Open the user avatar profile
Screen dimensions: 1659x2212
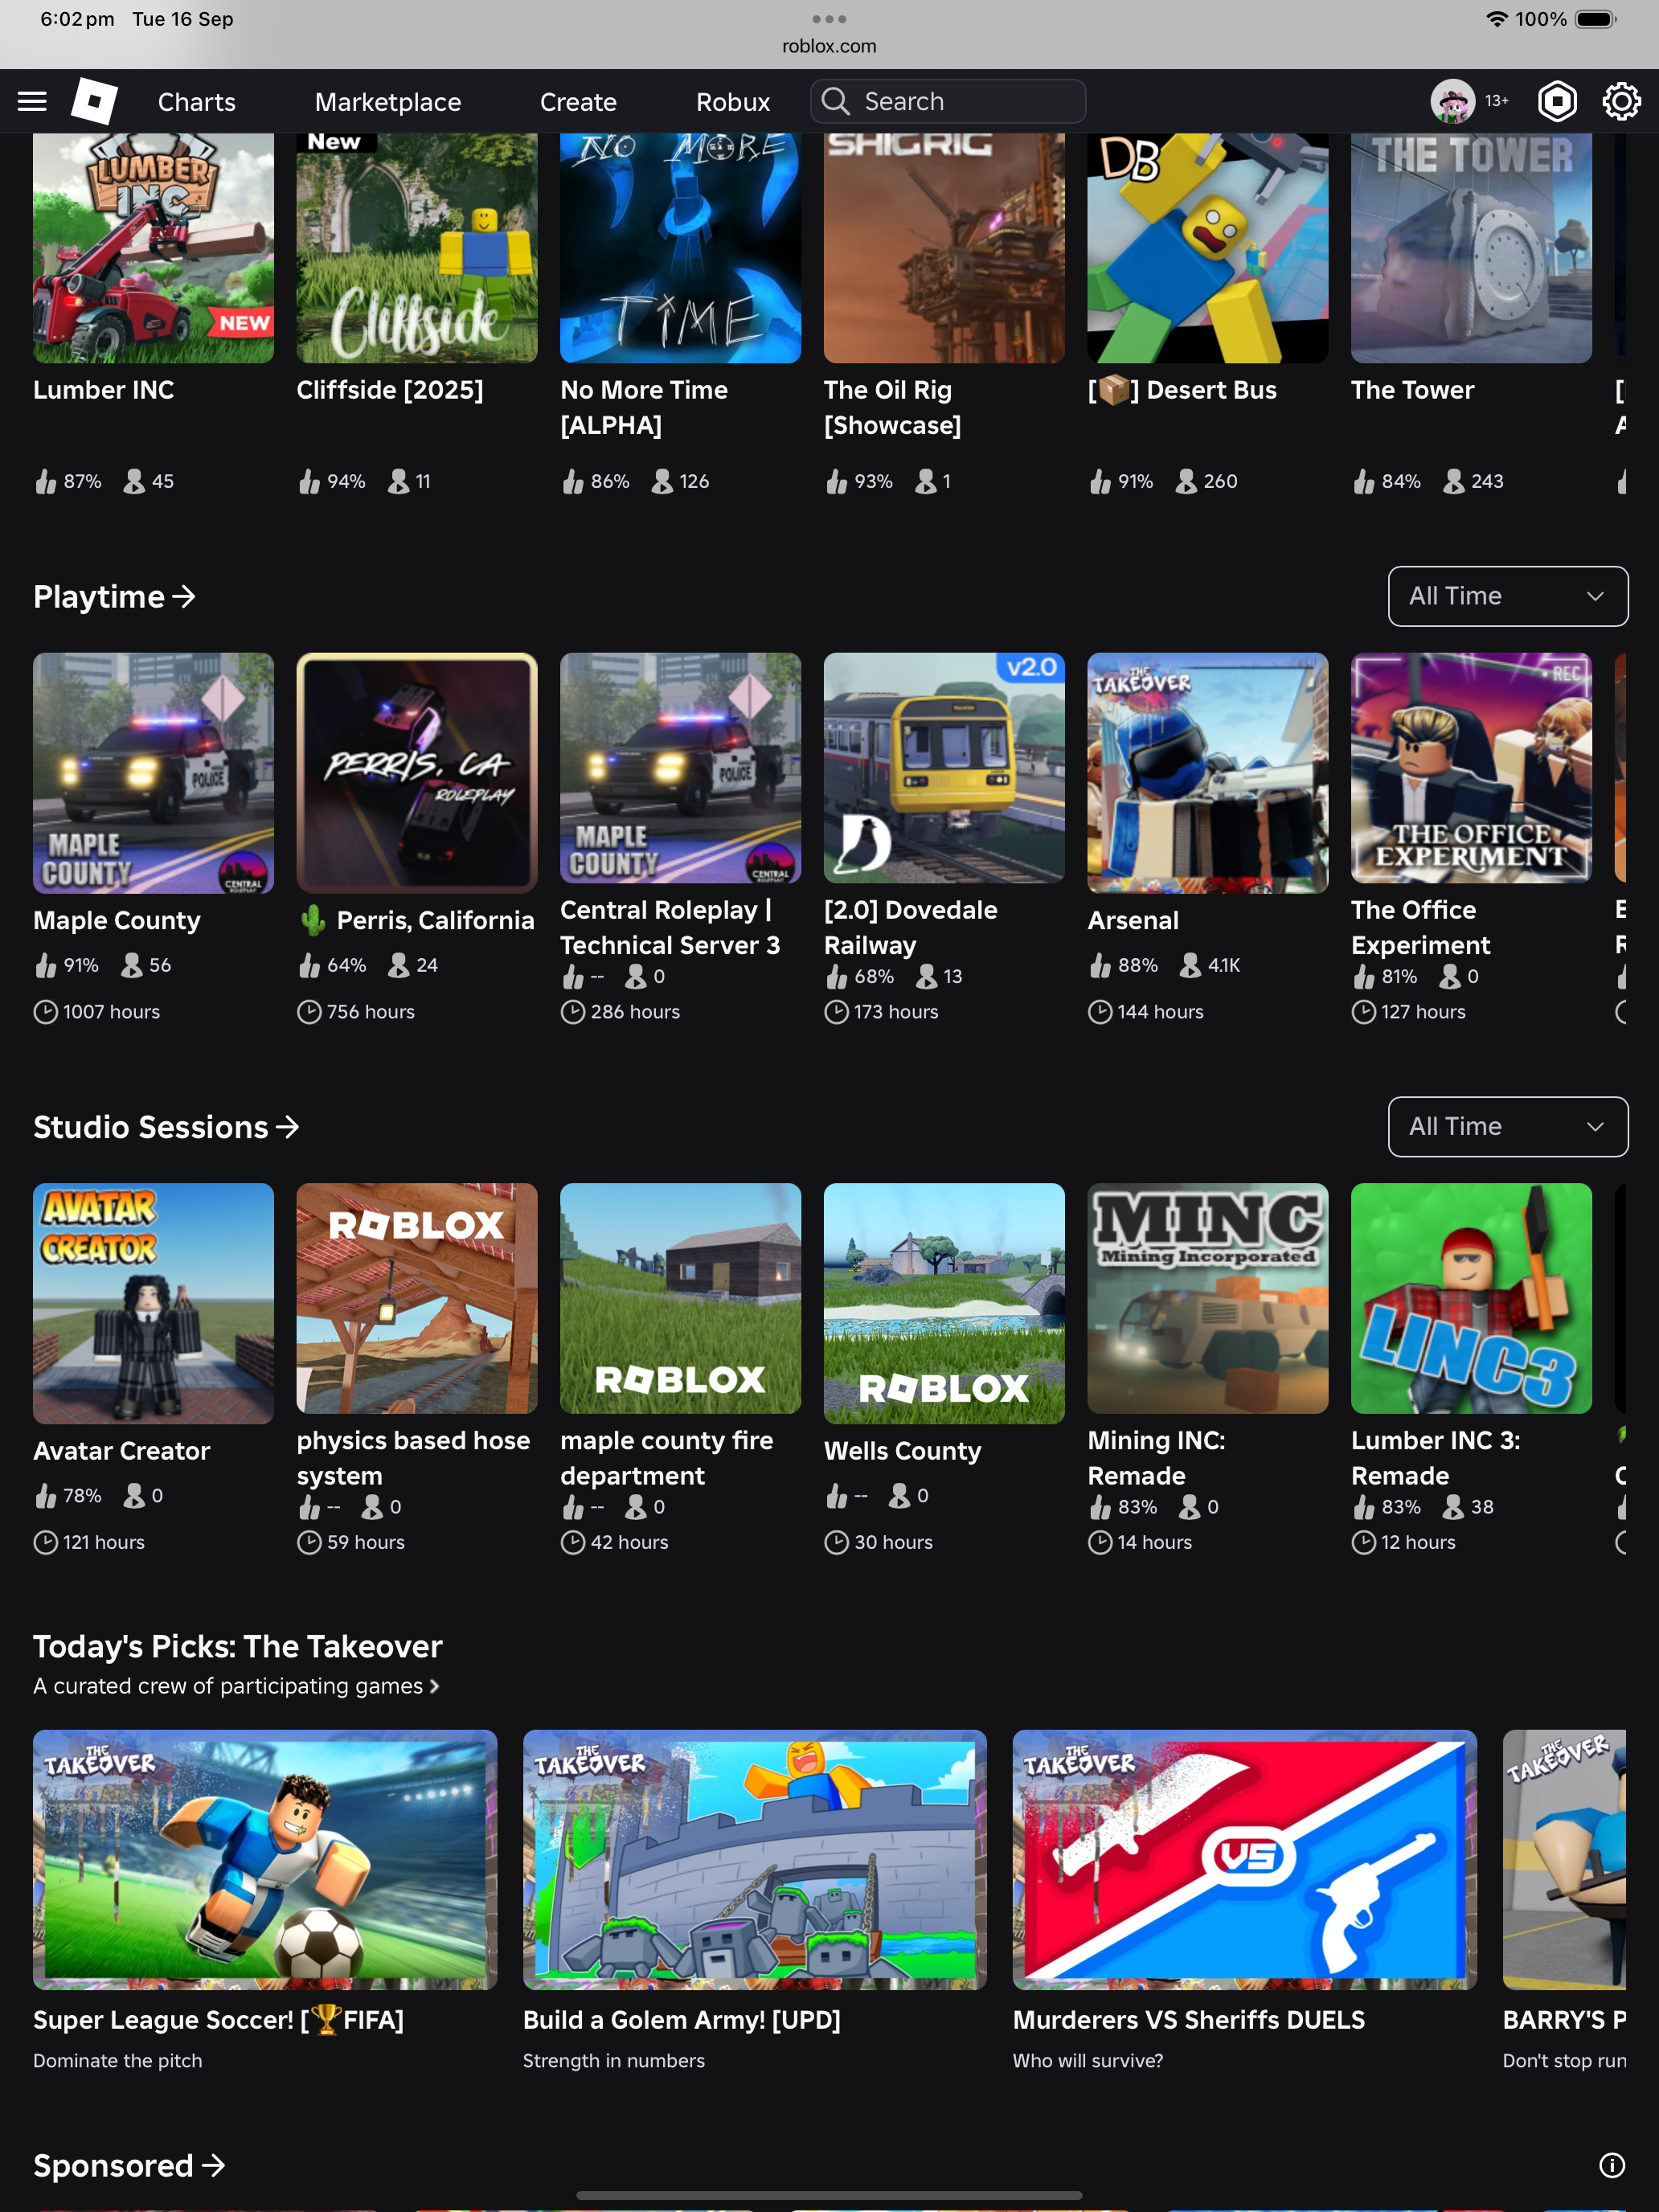pos(1452,101)
